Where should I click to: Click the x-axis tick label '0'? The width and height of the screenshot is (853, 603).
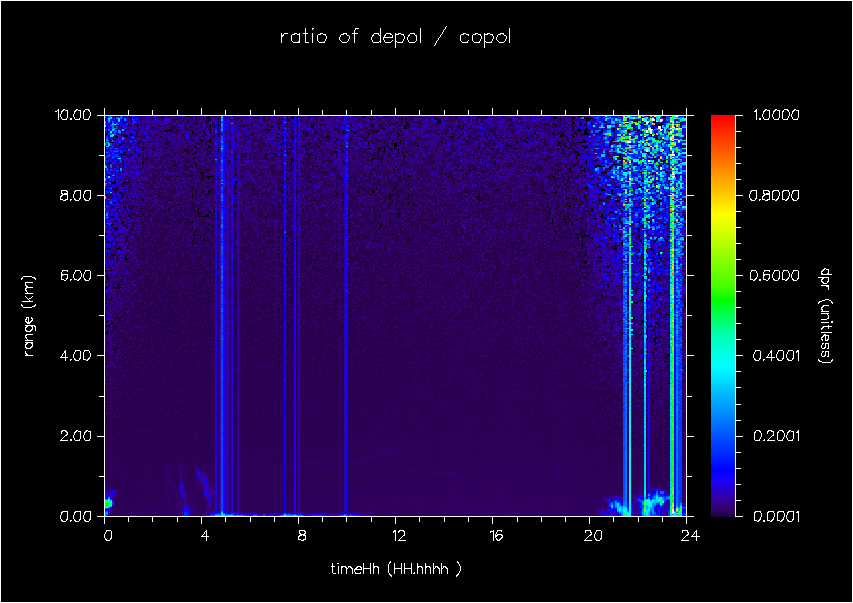point(108,536)
